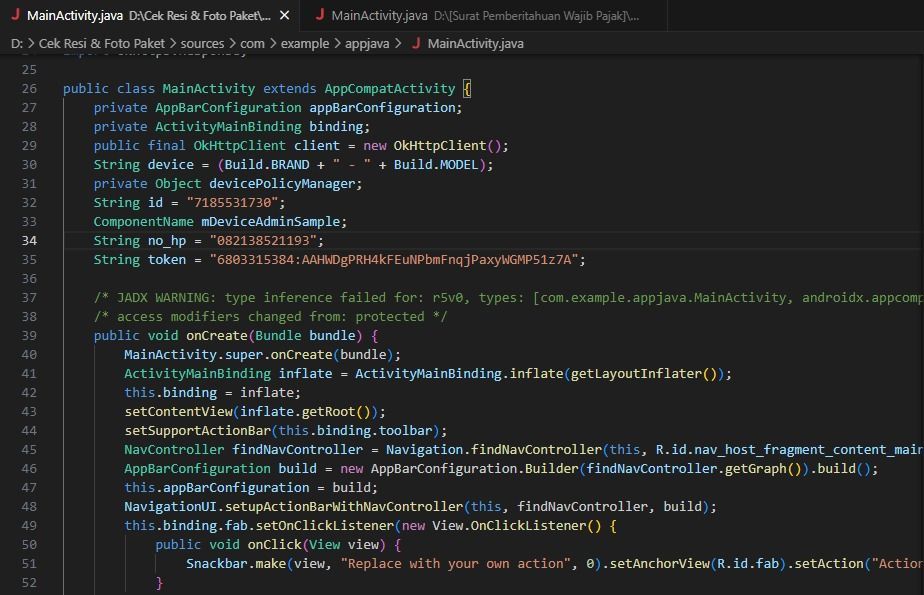Click this.binding on line 42
The image size is (924, 595).
170,392
